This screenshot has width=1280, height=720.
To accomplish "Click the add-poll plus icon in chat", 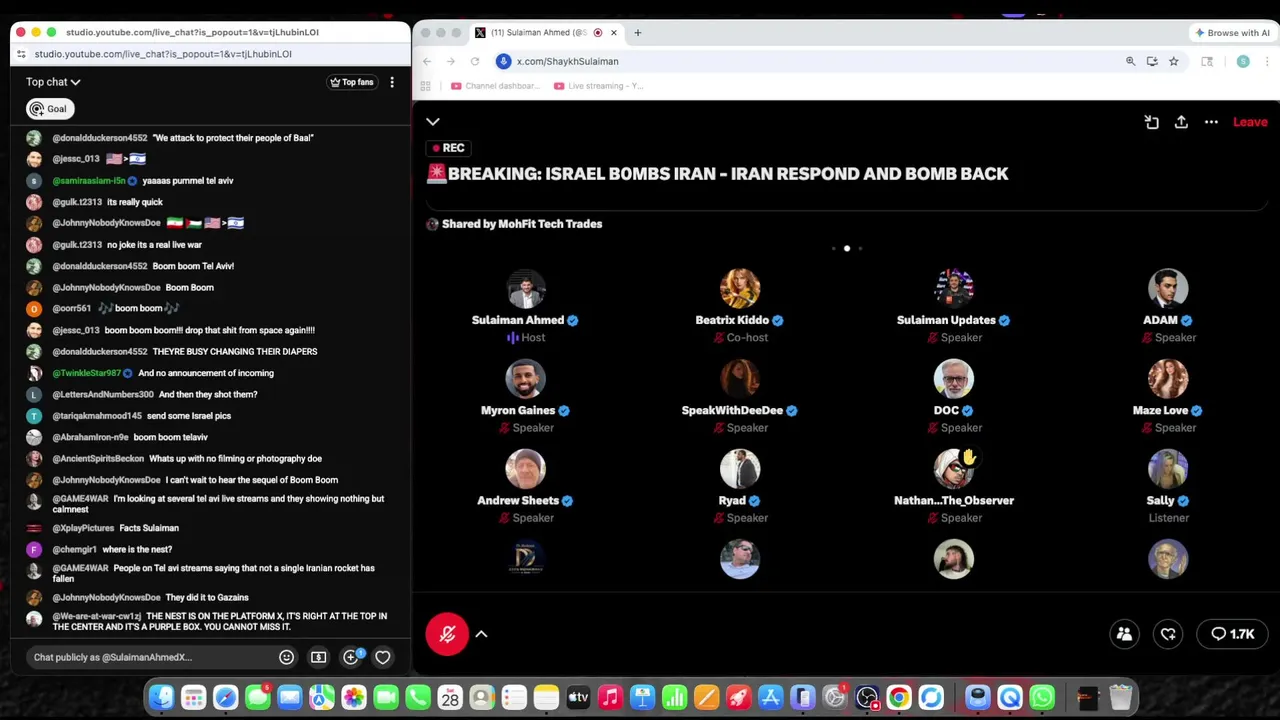I will 351,657.
